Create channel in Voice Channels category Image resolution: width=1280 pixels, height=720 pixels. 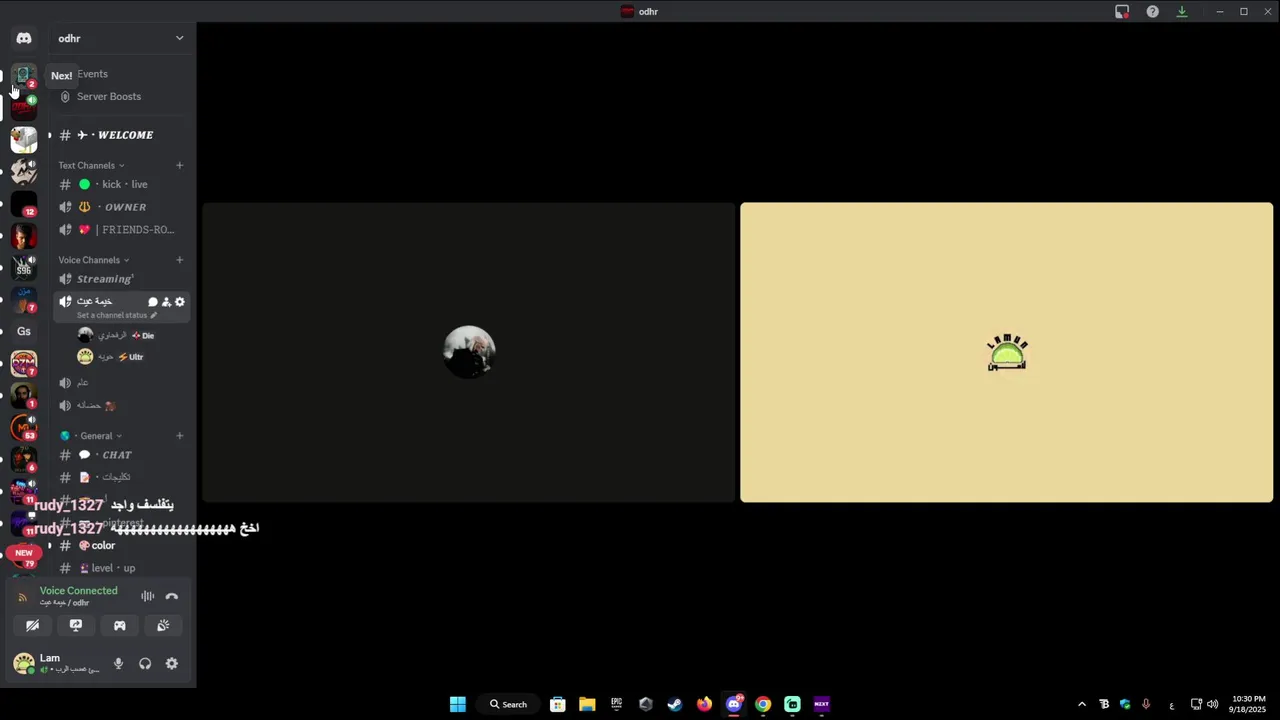(x=180, y=260)
